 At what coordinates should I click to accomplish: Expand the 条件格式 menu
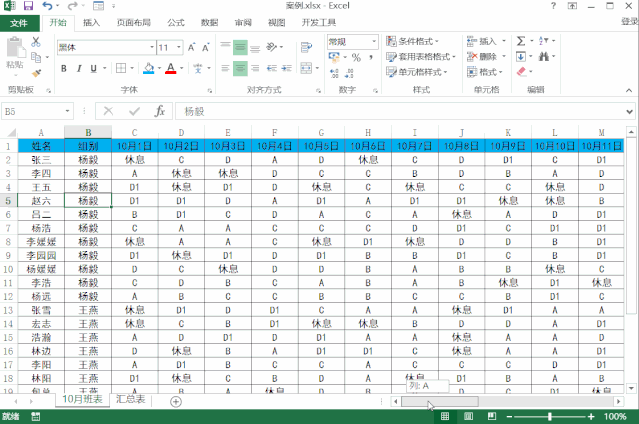coord(412,41)
